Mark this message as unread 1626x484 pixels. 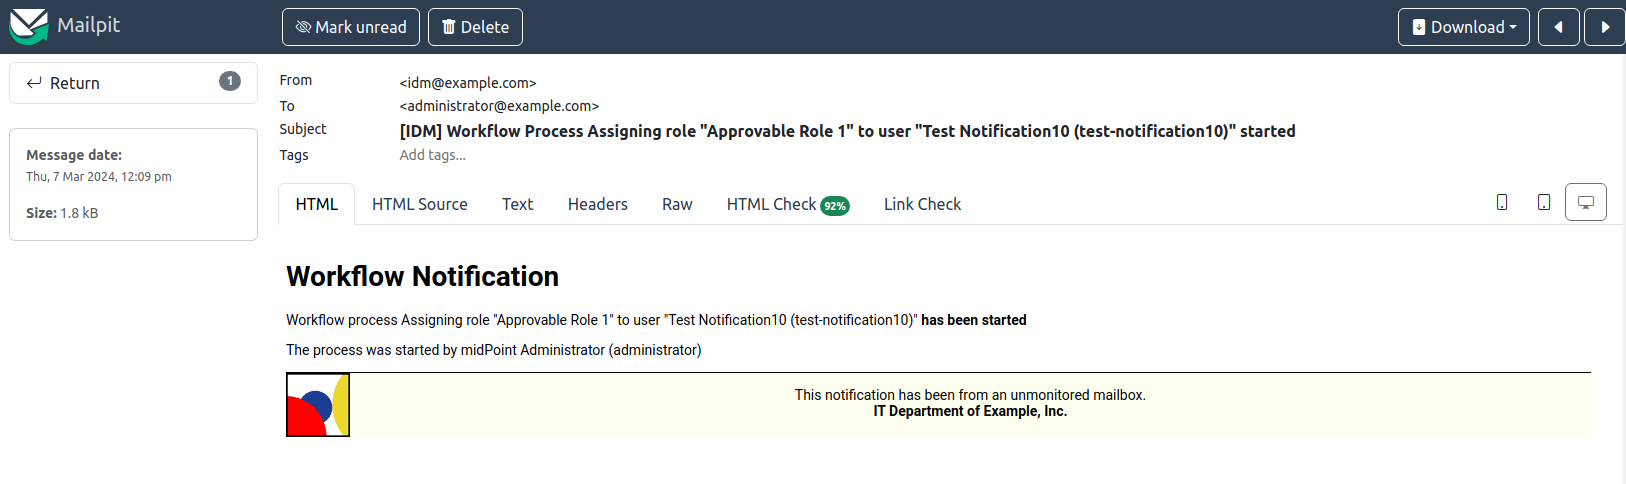[351, 27]
